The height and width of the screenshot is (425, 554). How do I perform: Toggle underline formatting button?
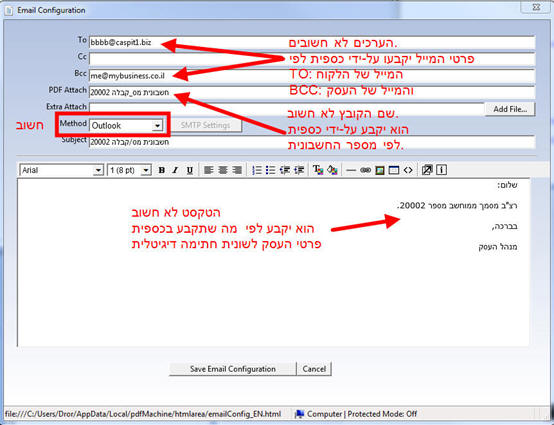189,170
